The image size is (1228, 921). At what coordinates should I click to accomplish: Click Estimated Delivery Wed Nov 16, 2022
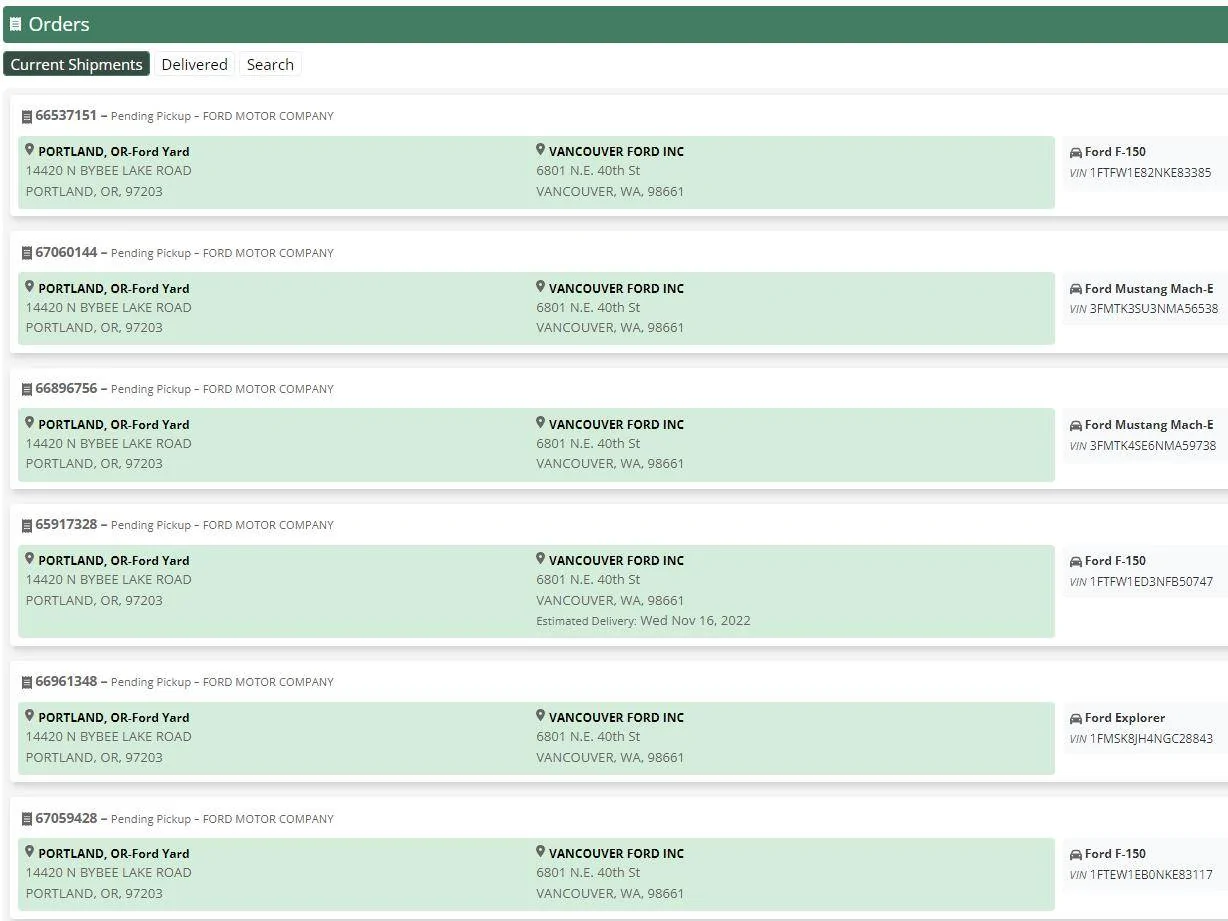click(x=643, y=620)
